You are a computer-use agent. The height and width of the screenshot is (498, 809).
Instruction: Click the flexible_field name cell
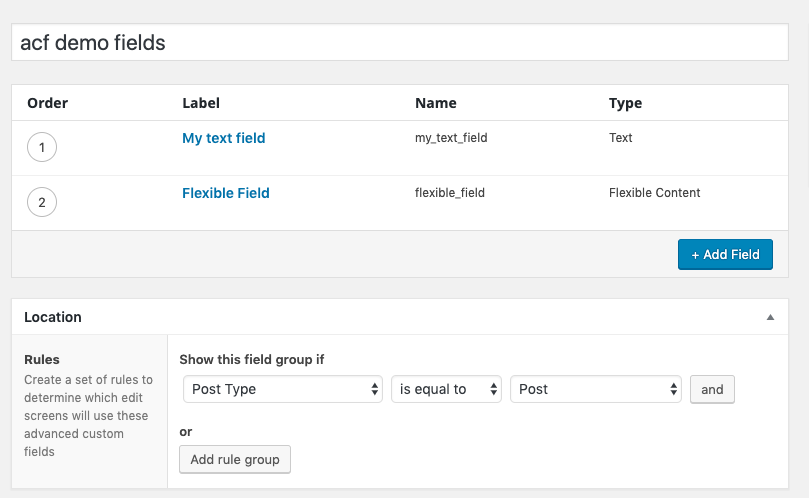coord(450,193)
